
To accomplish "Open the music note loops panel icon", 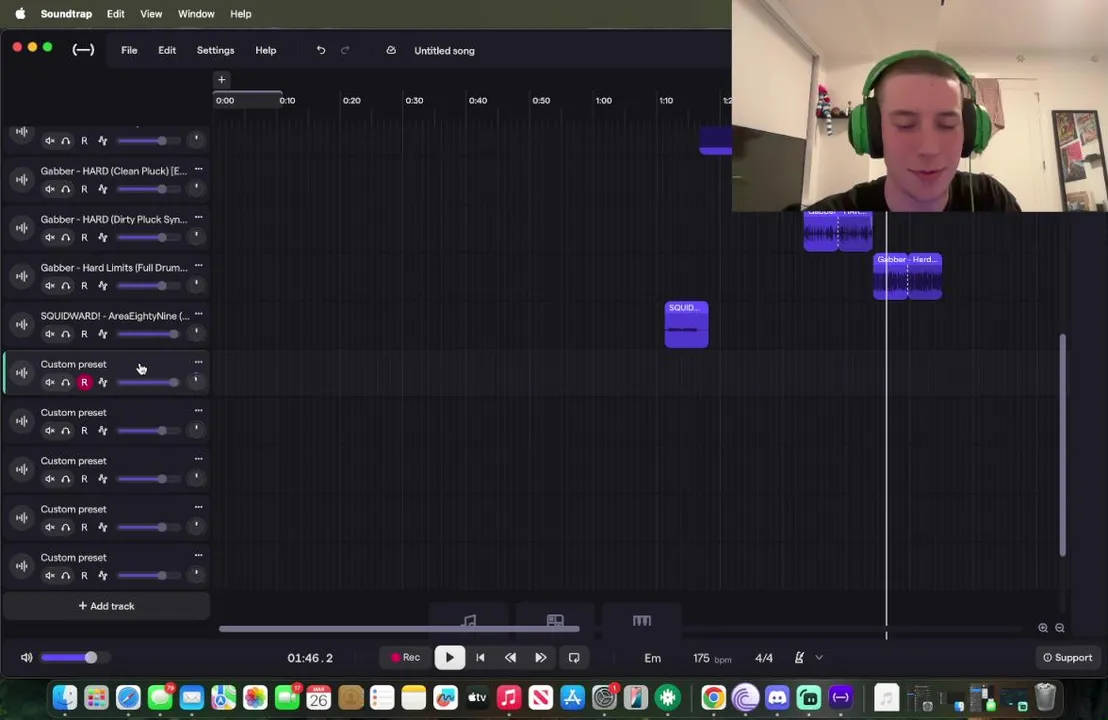I will click(x=468, y=621).
